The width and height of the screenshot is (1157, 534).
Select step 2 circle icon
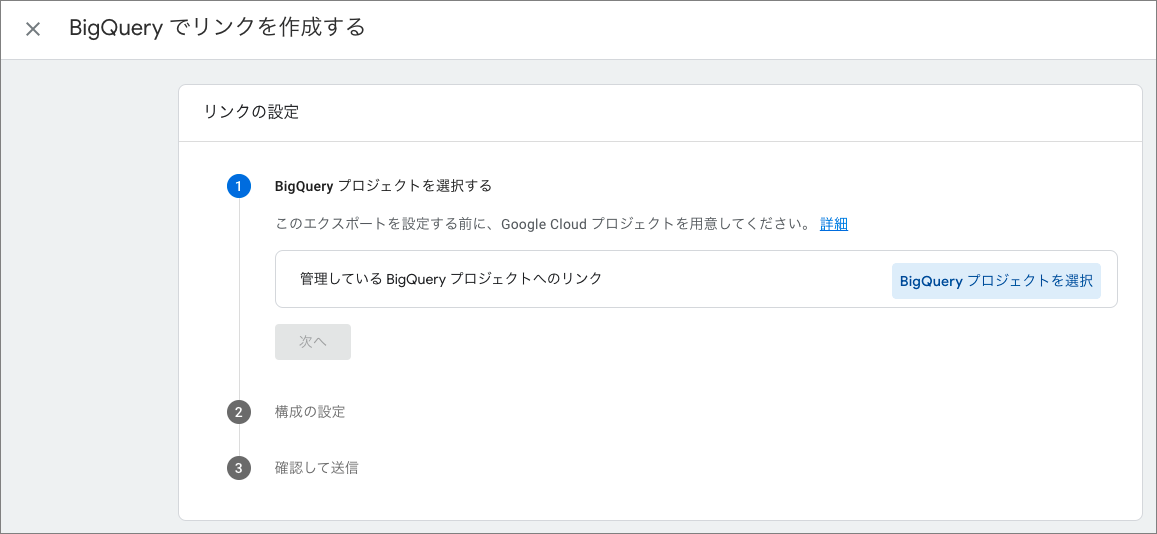pos(238,412)
